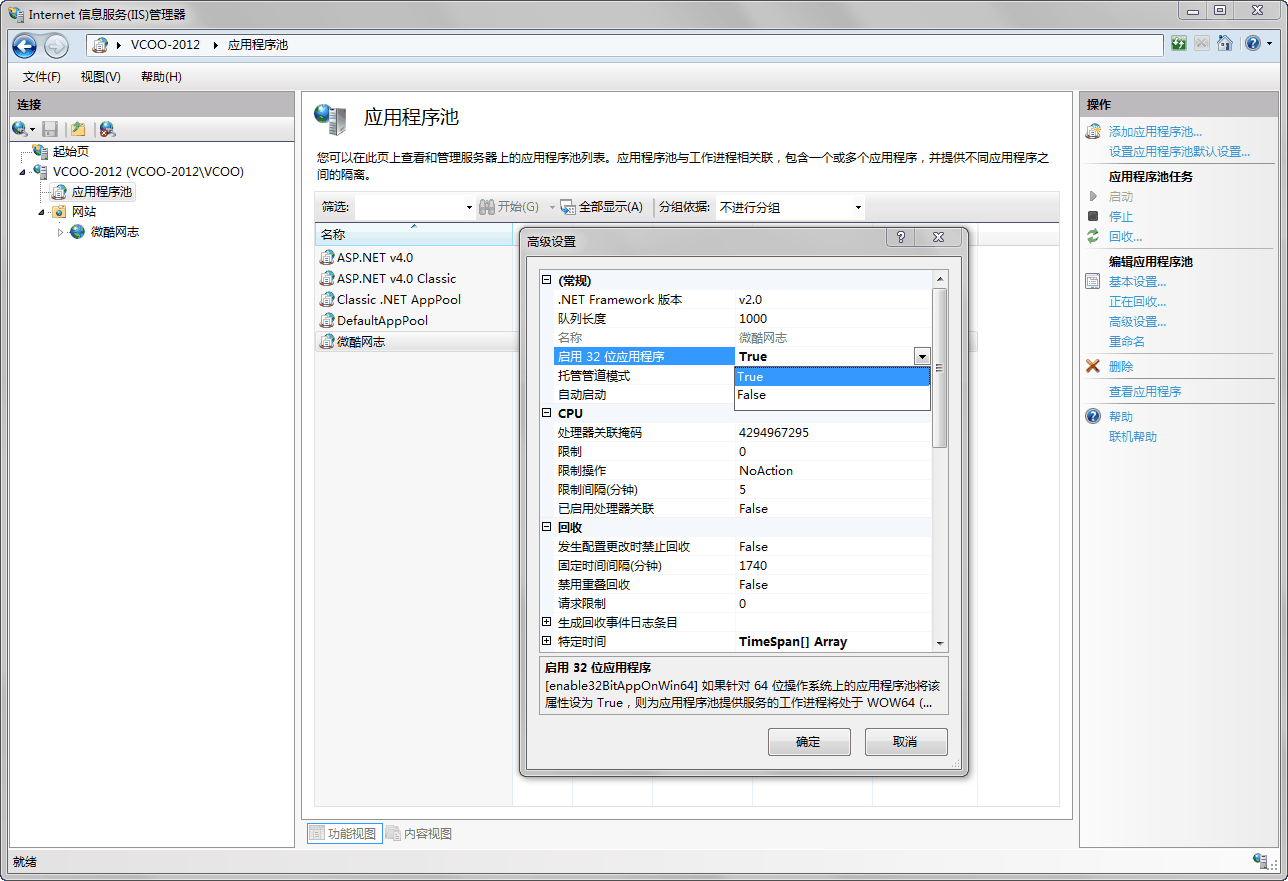Expand the 特定时间 property node

click(546, 641)
